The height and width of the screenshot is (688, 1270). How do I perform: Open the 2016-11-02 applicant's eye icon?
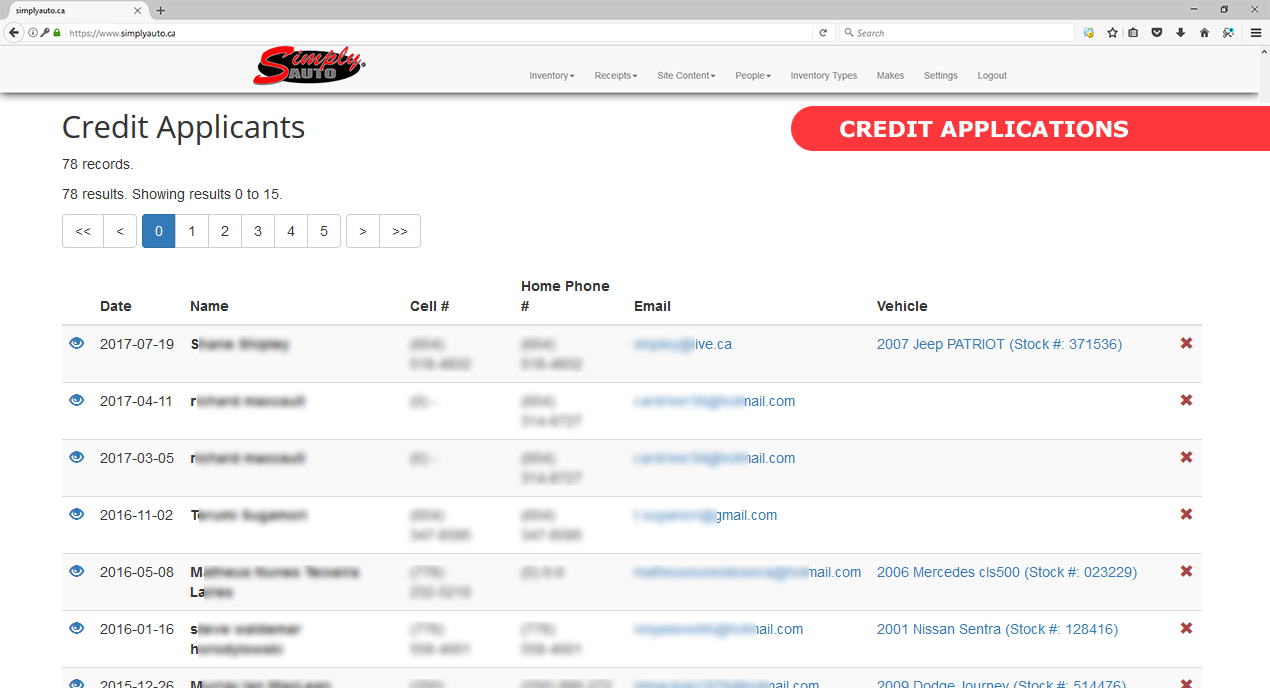click(76, 514)
